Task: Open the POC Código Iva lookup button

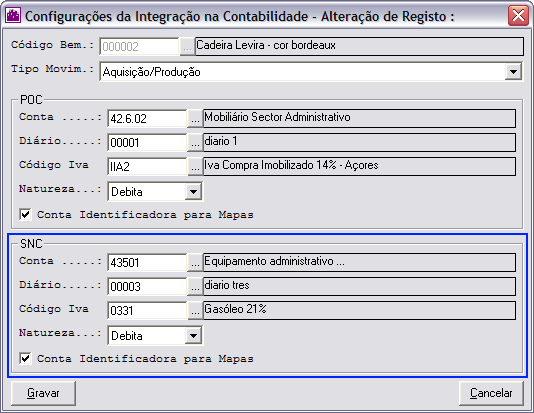Action: point(195,166)
